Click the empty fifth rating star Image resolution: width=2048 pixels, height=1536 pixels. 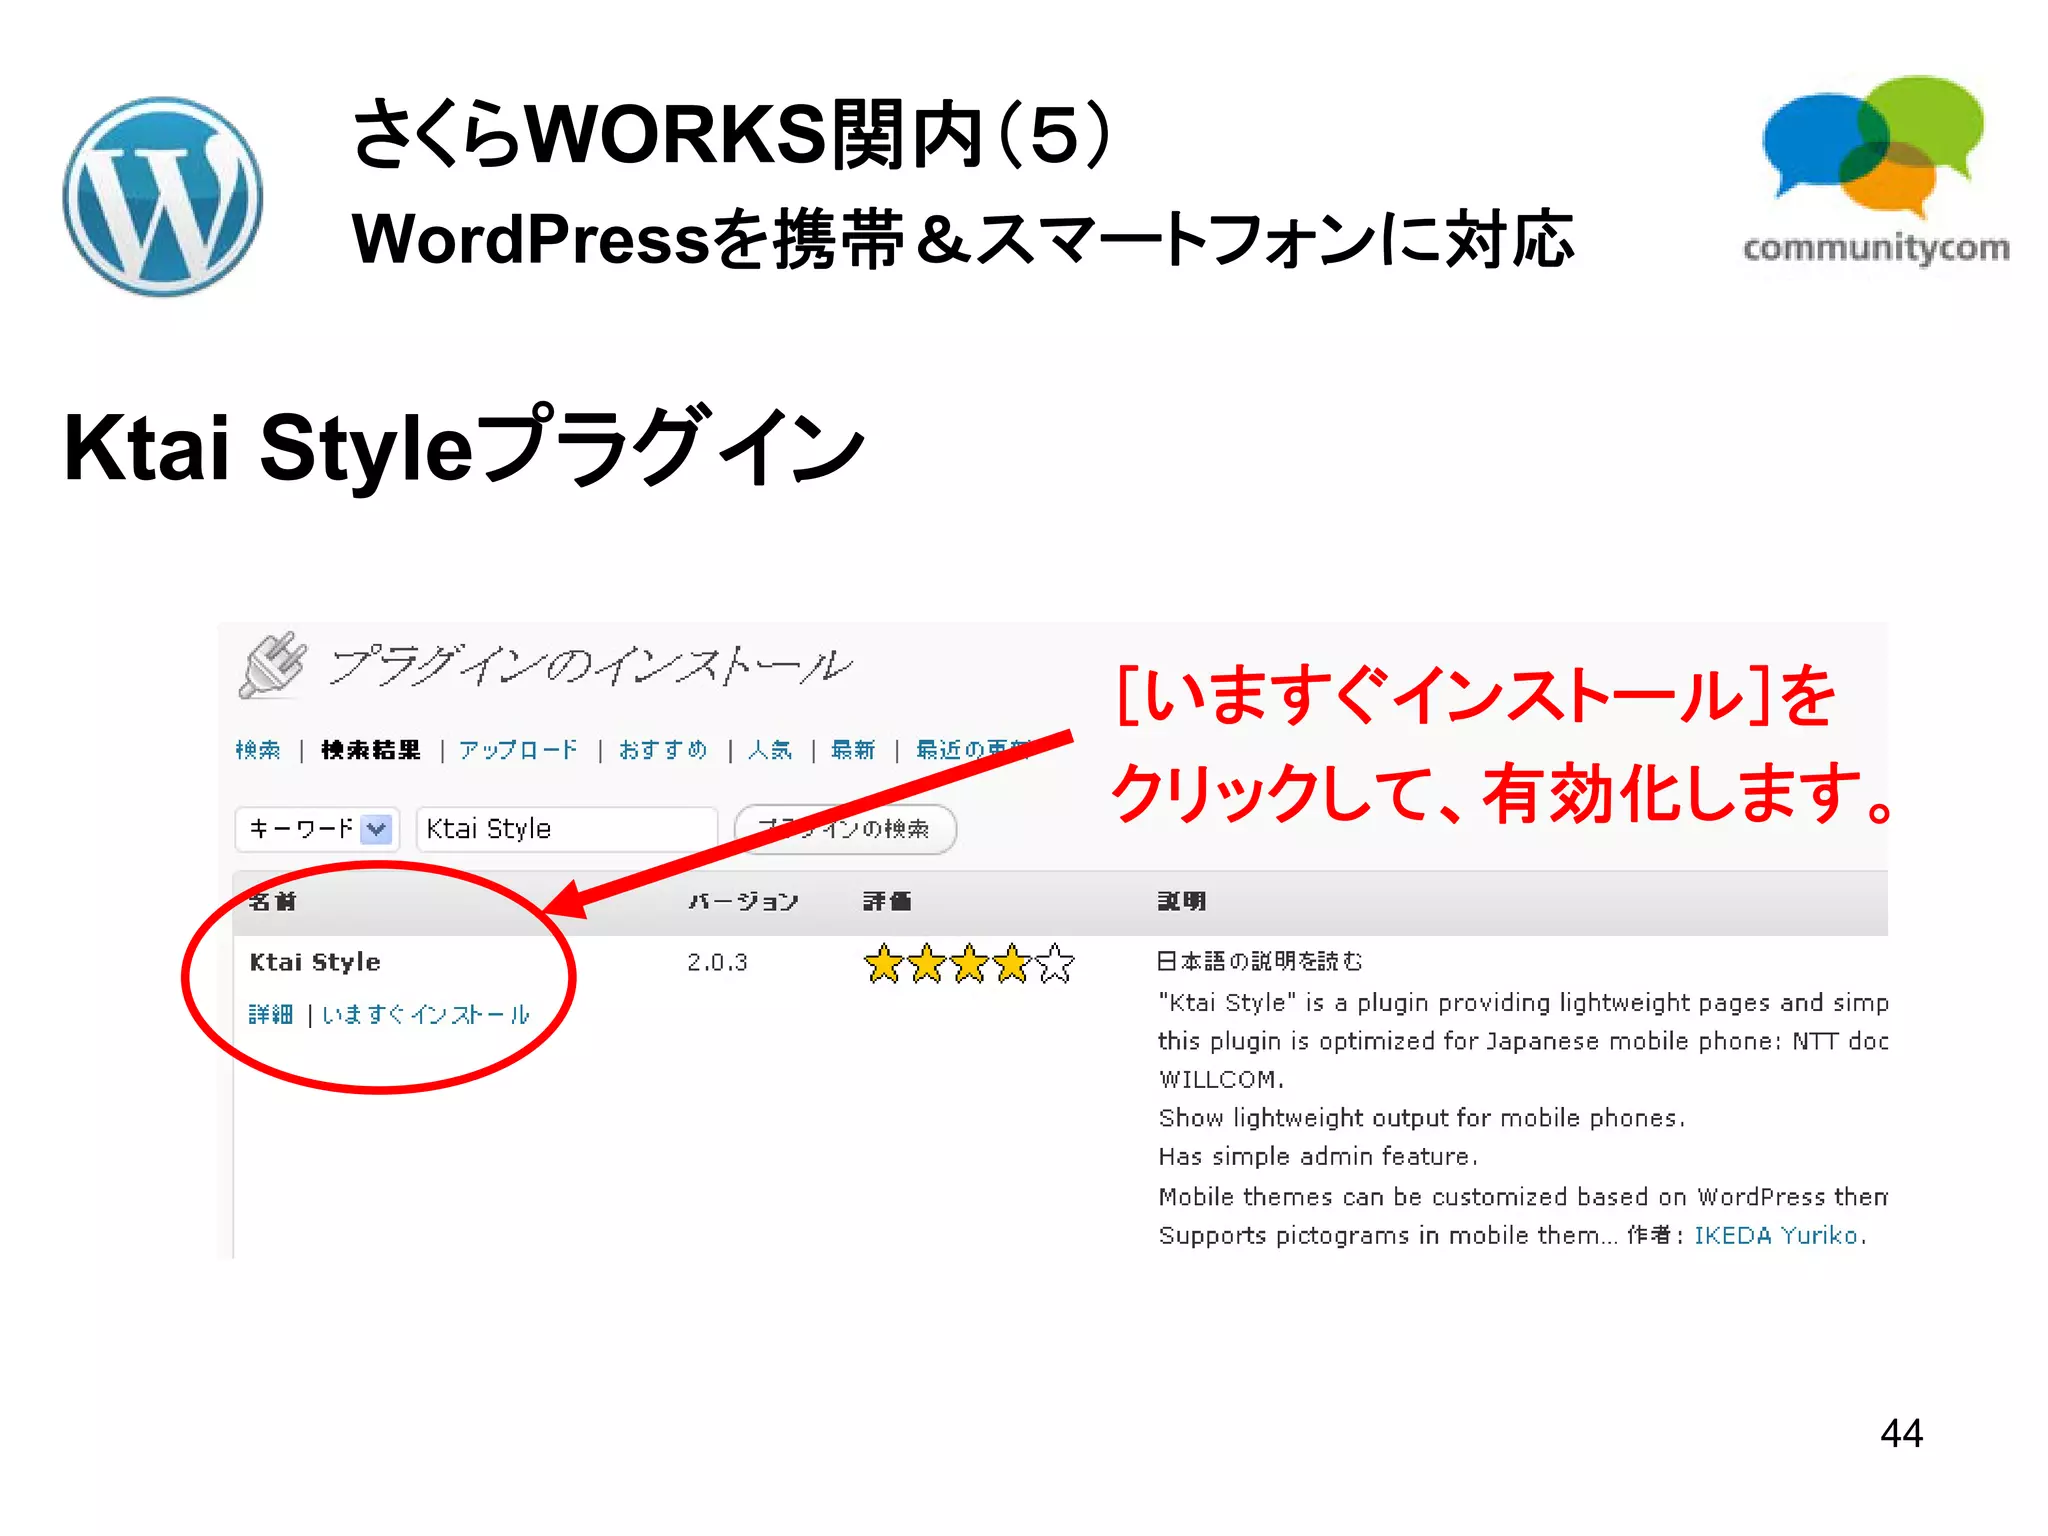[1055, 965]
